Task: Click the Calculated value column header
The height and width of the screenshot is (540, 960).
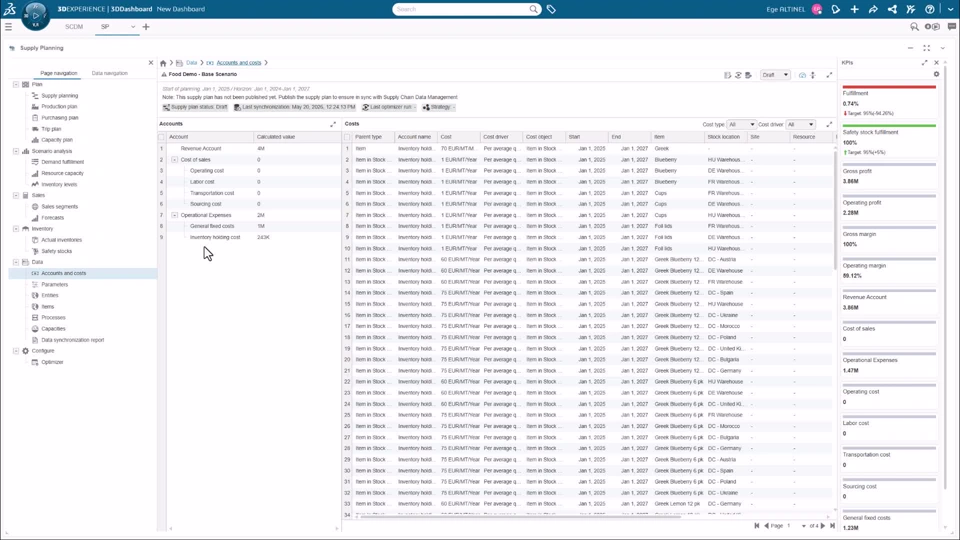Action: 298,137
